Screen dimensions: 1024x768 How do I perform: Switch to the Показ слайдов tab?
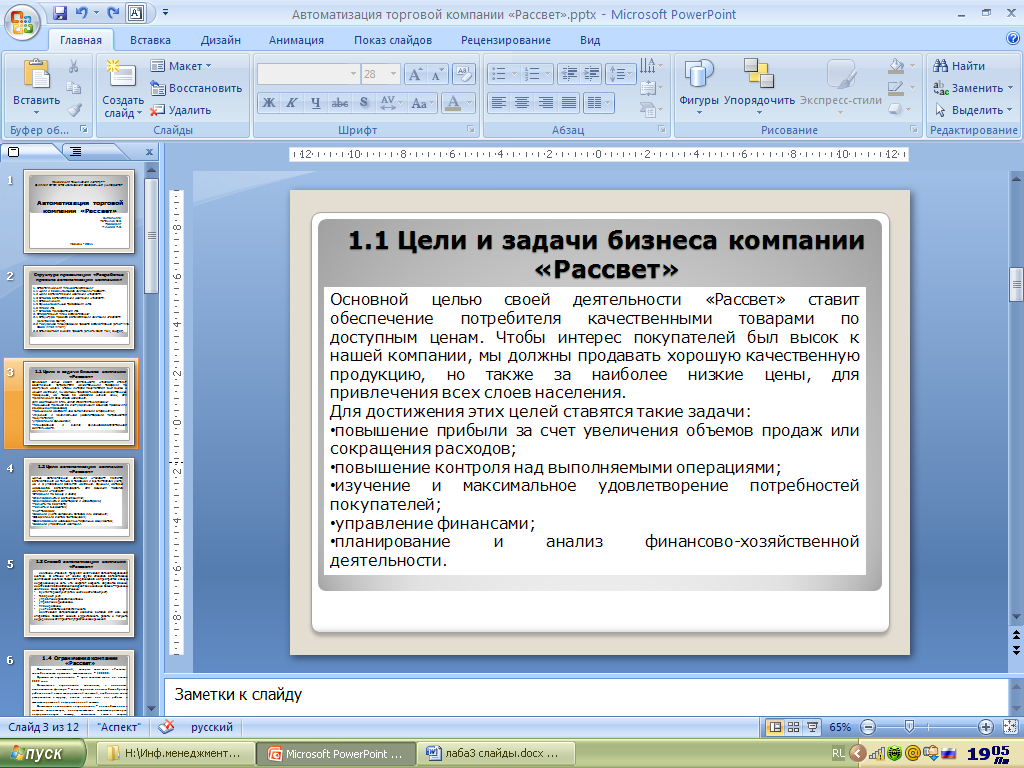tap(393, 40)
